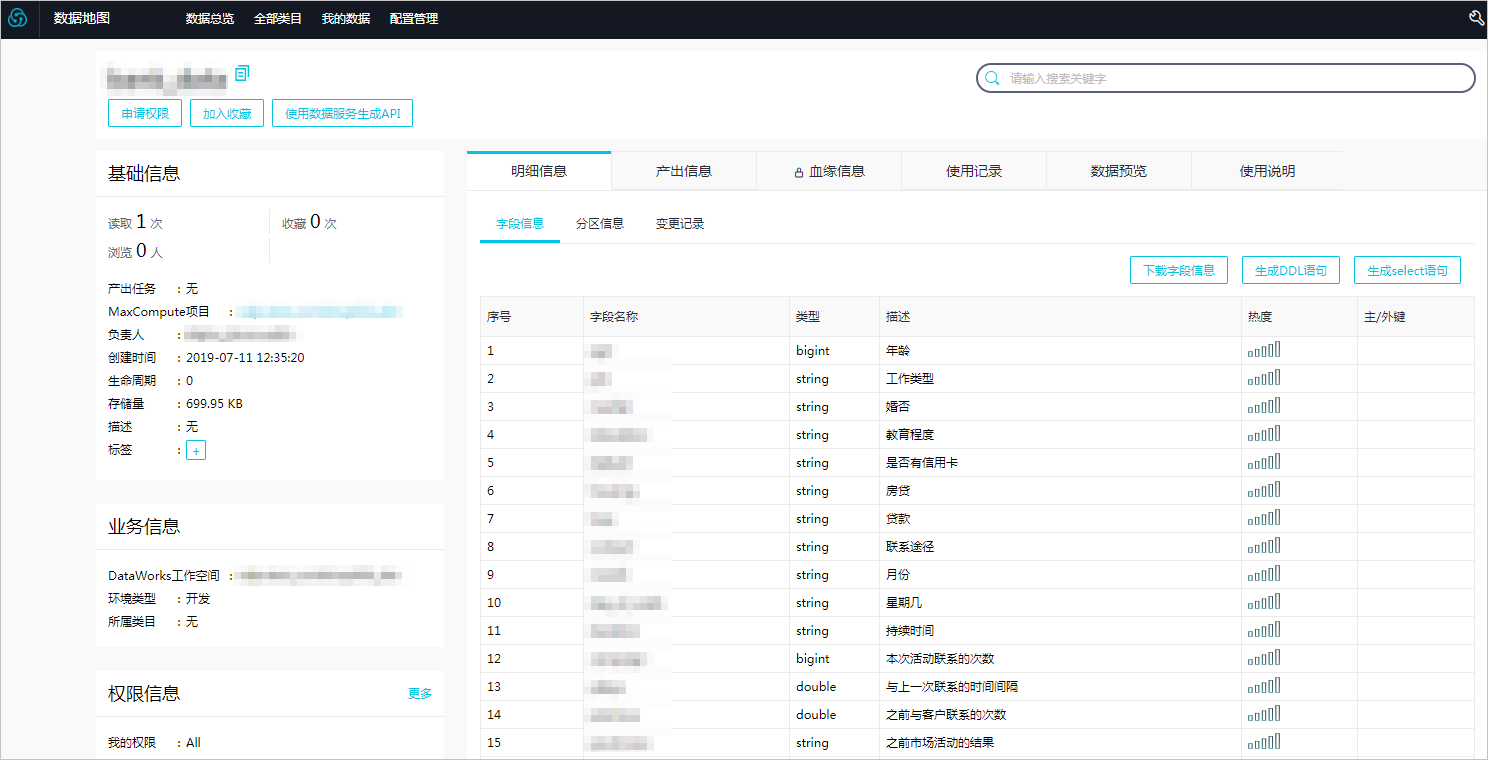Switch to the 使用说明 tab
Viewport: 1488px width, 760px height.
[1267, 171]
